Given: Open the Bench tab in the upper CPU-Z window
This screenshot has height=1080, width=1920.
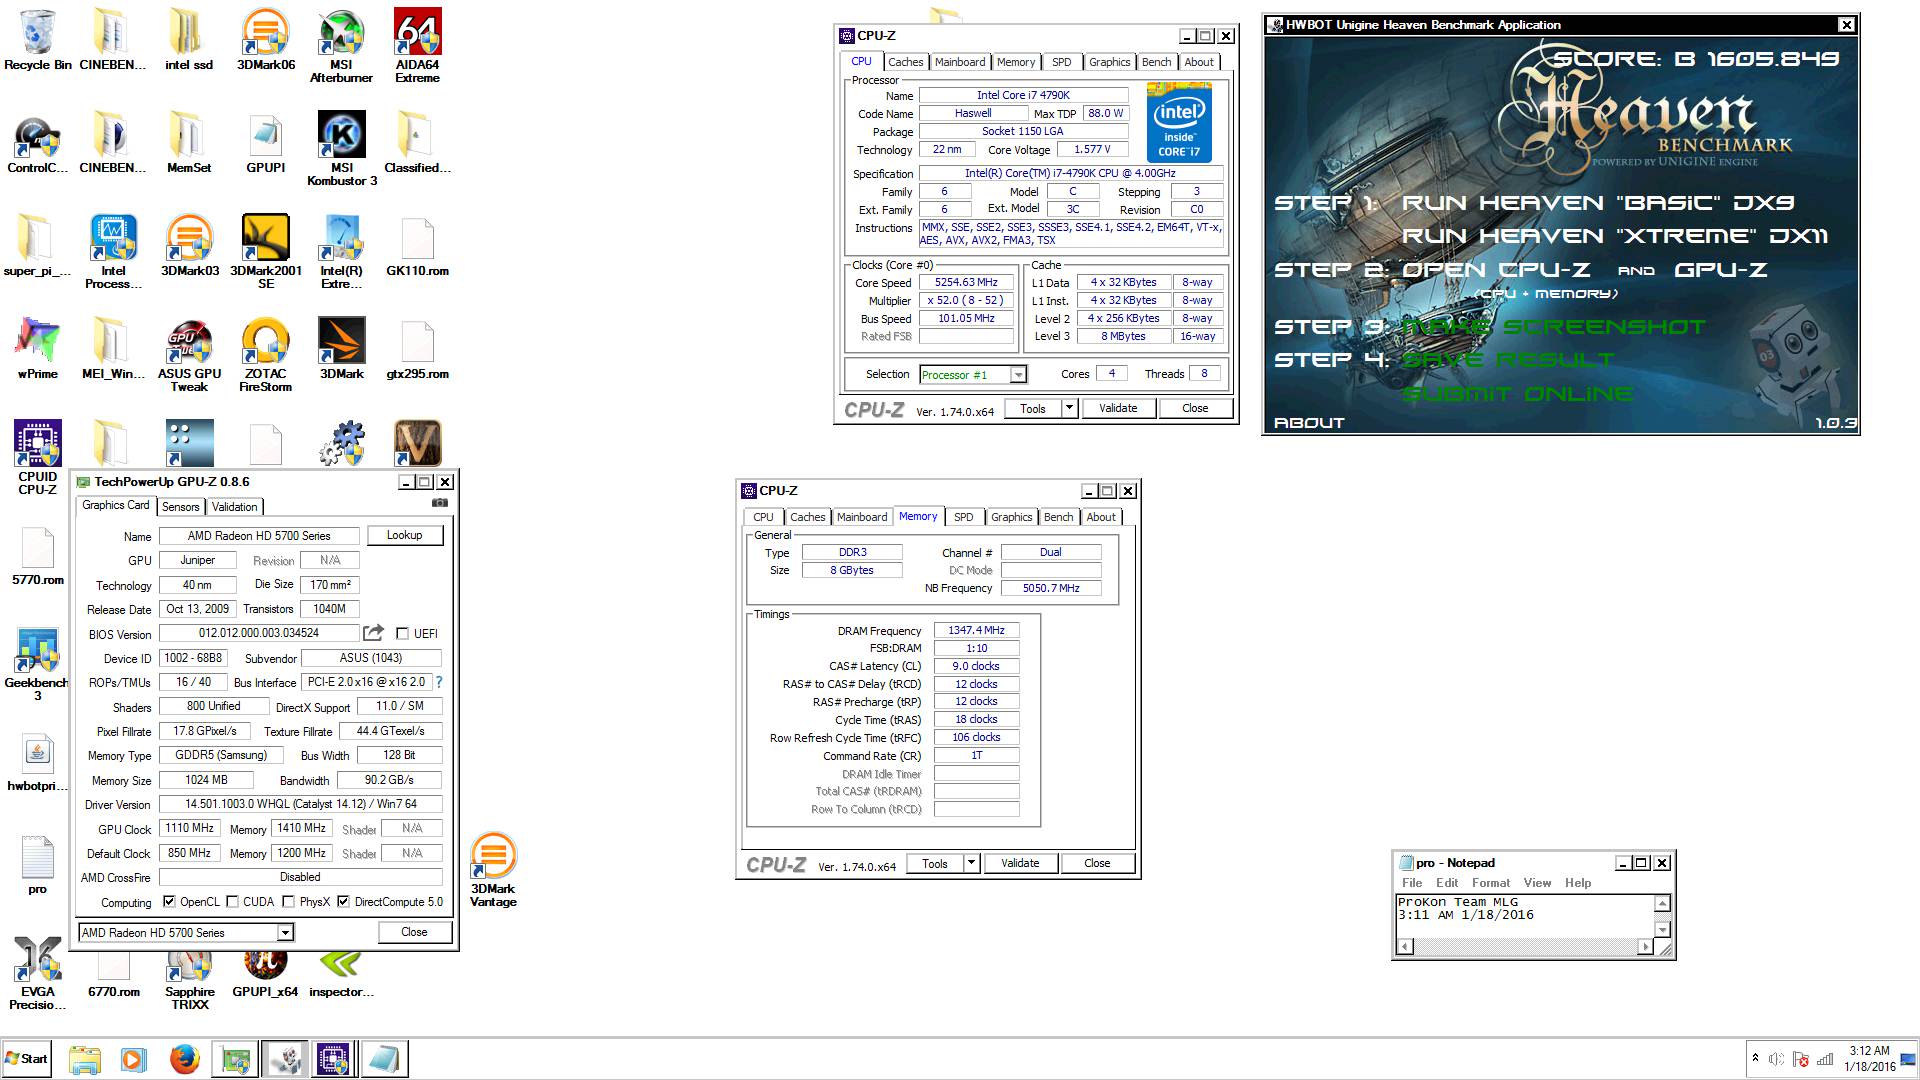Looking at the screenshot, I should [x=1156, y=62].
